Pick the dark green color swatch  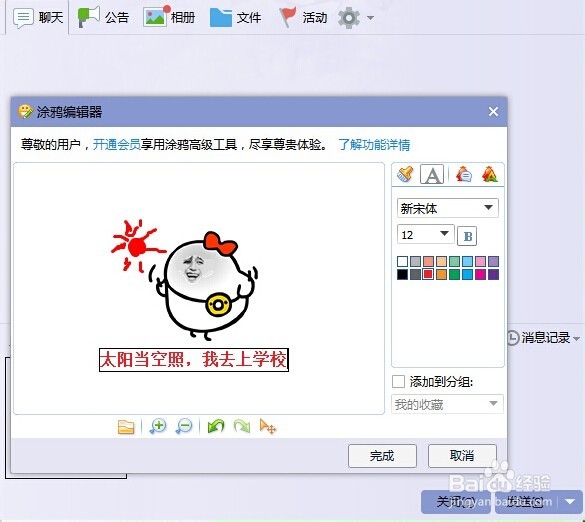coord(454,274)
